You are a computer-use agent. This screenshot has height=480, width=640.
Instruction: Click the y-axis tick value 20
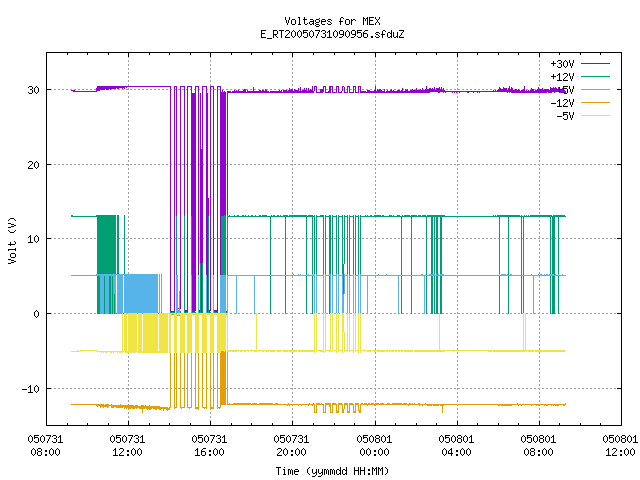tap(33, 165)
